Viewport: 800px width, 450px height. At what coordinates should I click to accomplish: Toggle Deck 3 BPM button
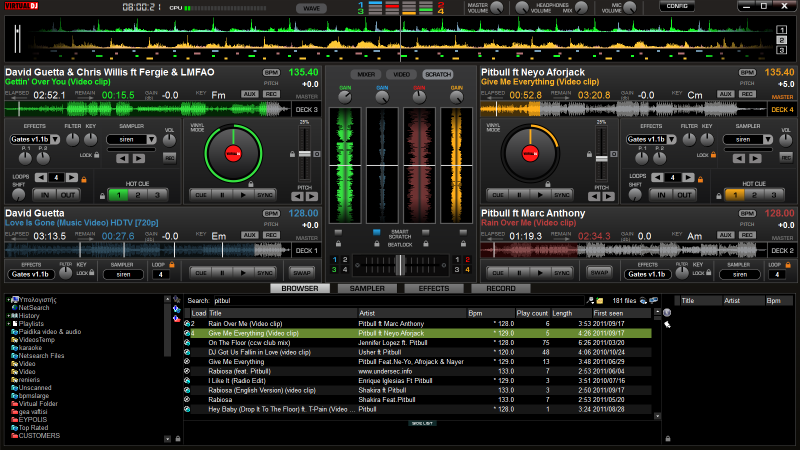(271, 72)
